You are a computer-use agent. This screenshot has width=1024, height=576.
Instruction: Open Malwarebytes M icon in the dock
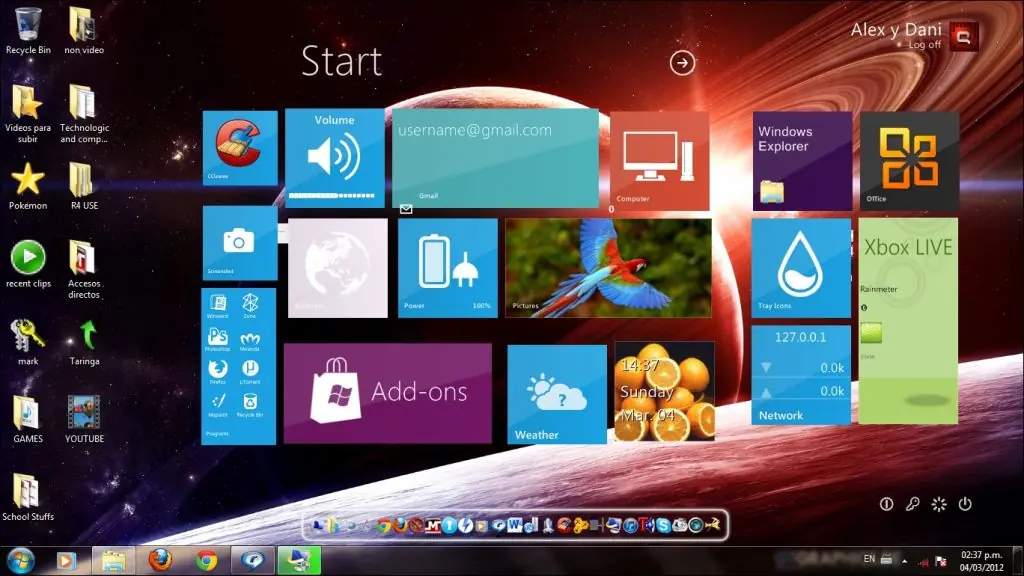coord(433,525)
